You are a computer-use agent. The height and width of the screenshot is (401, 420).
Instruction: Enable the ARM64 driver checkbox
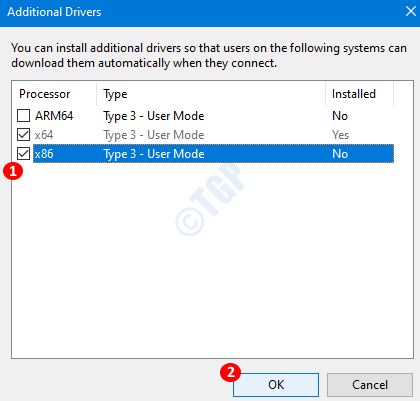coord(23,116)
